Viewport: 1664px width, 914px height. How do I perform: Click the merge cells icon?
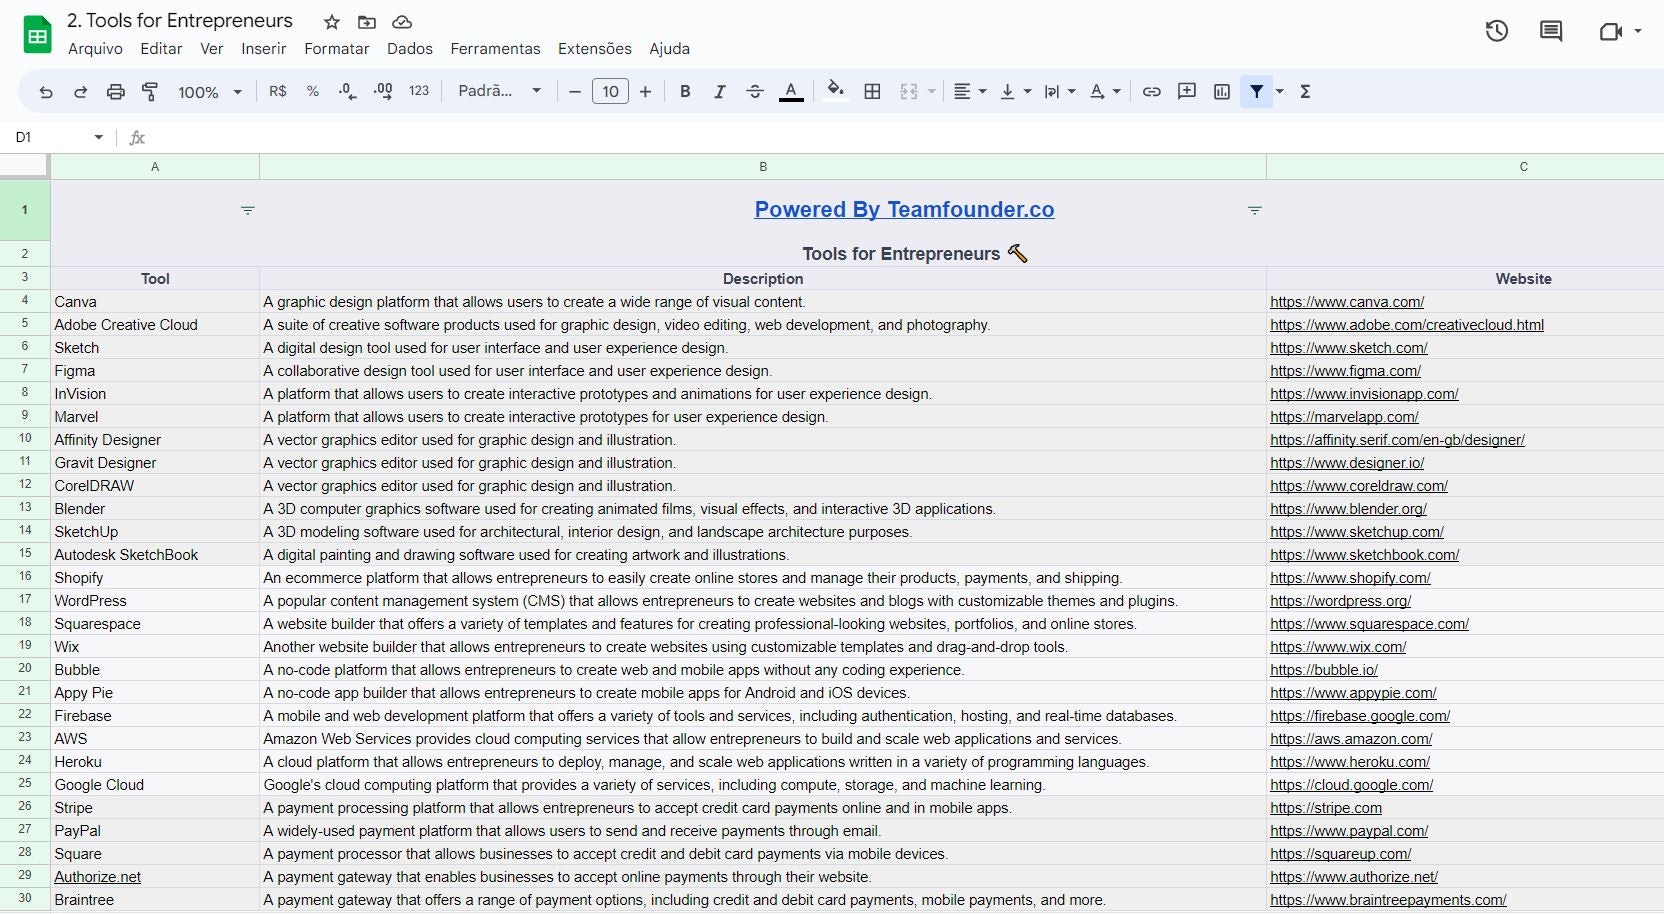908,92
